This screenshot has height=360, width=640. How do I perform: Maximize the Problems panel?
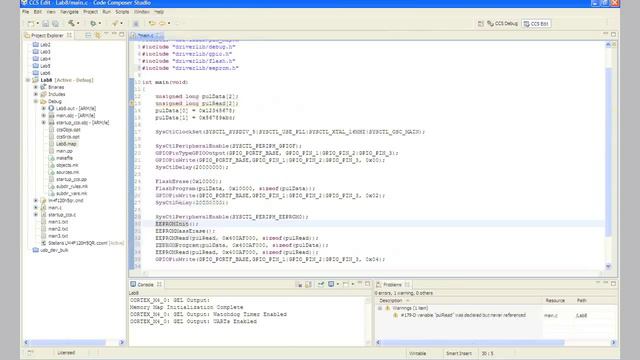(x=613, y=284)
